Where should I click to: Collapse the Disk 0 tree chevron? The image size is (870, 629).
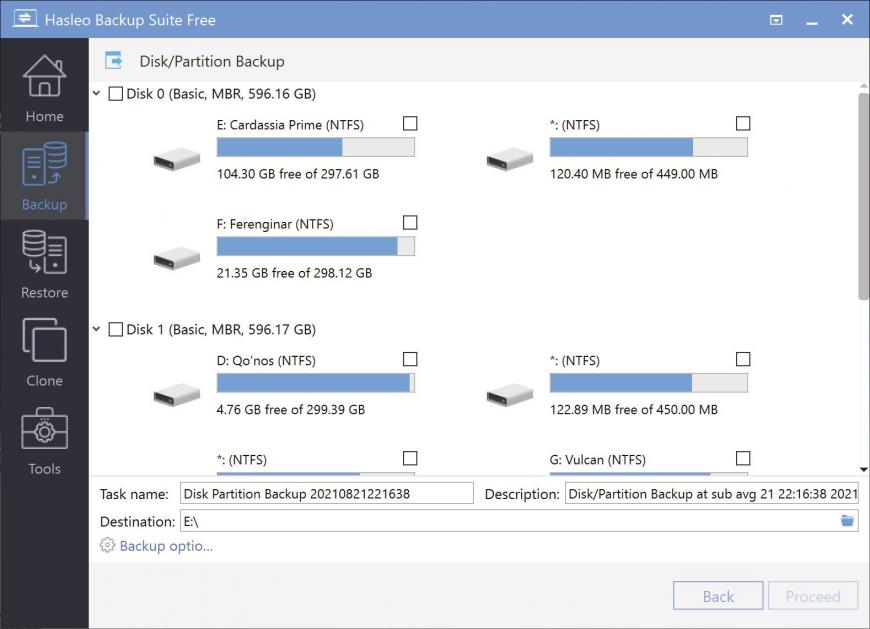(97, 94)
